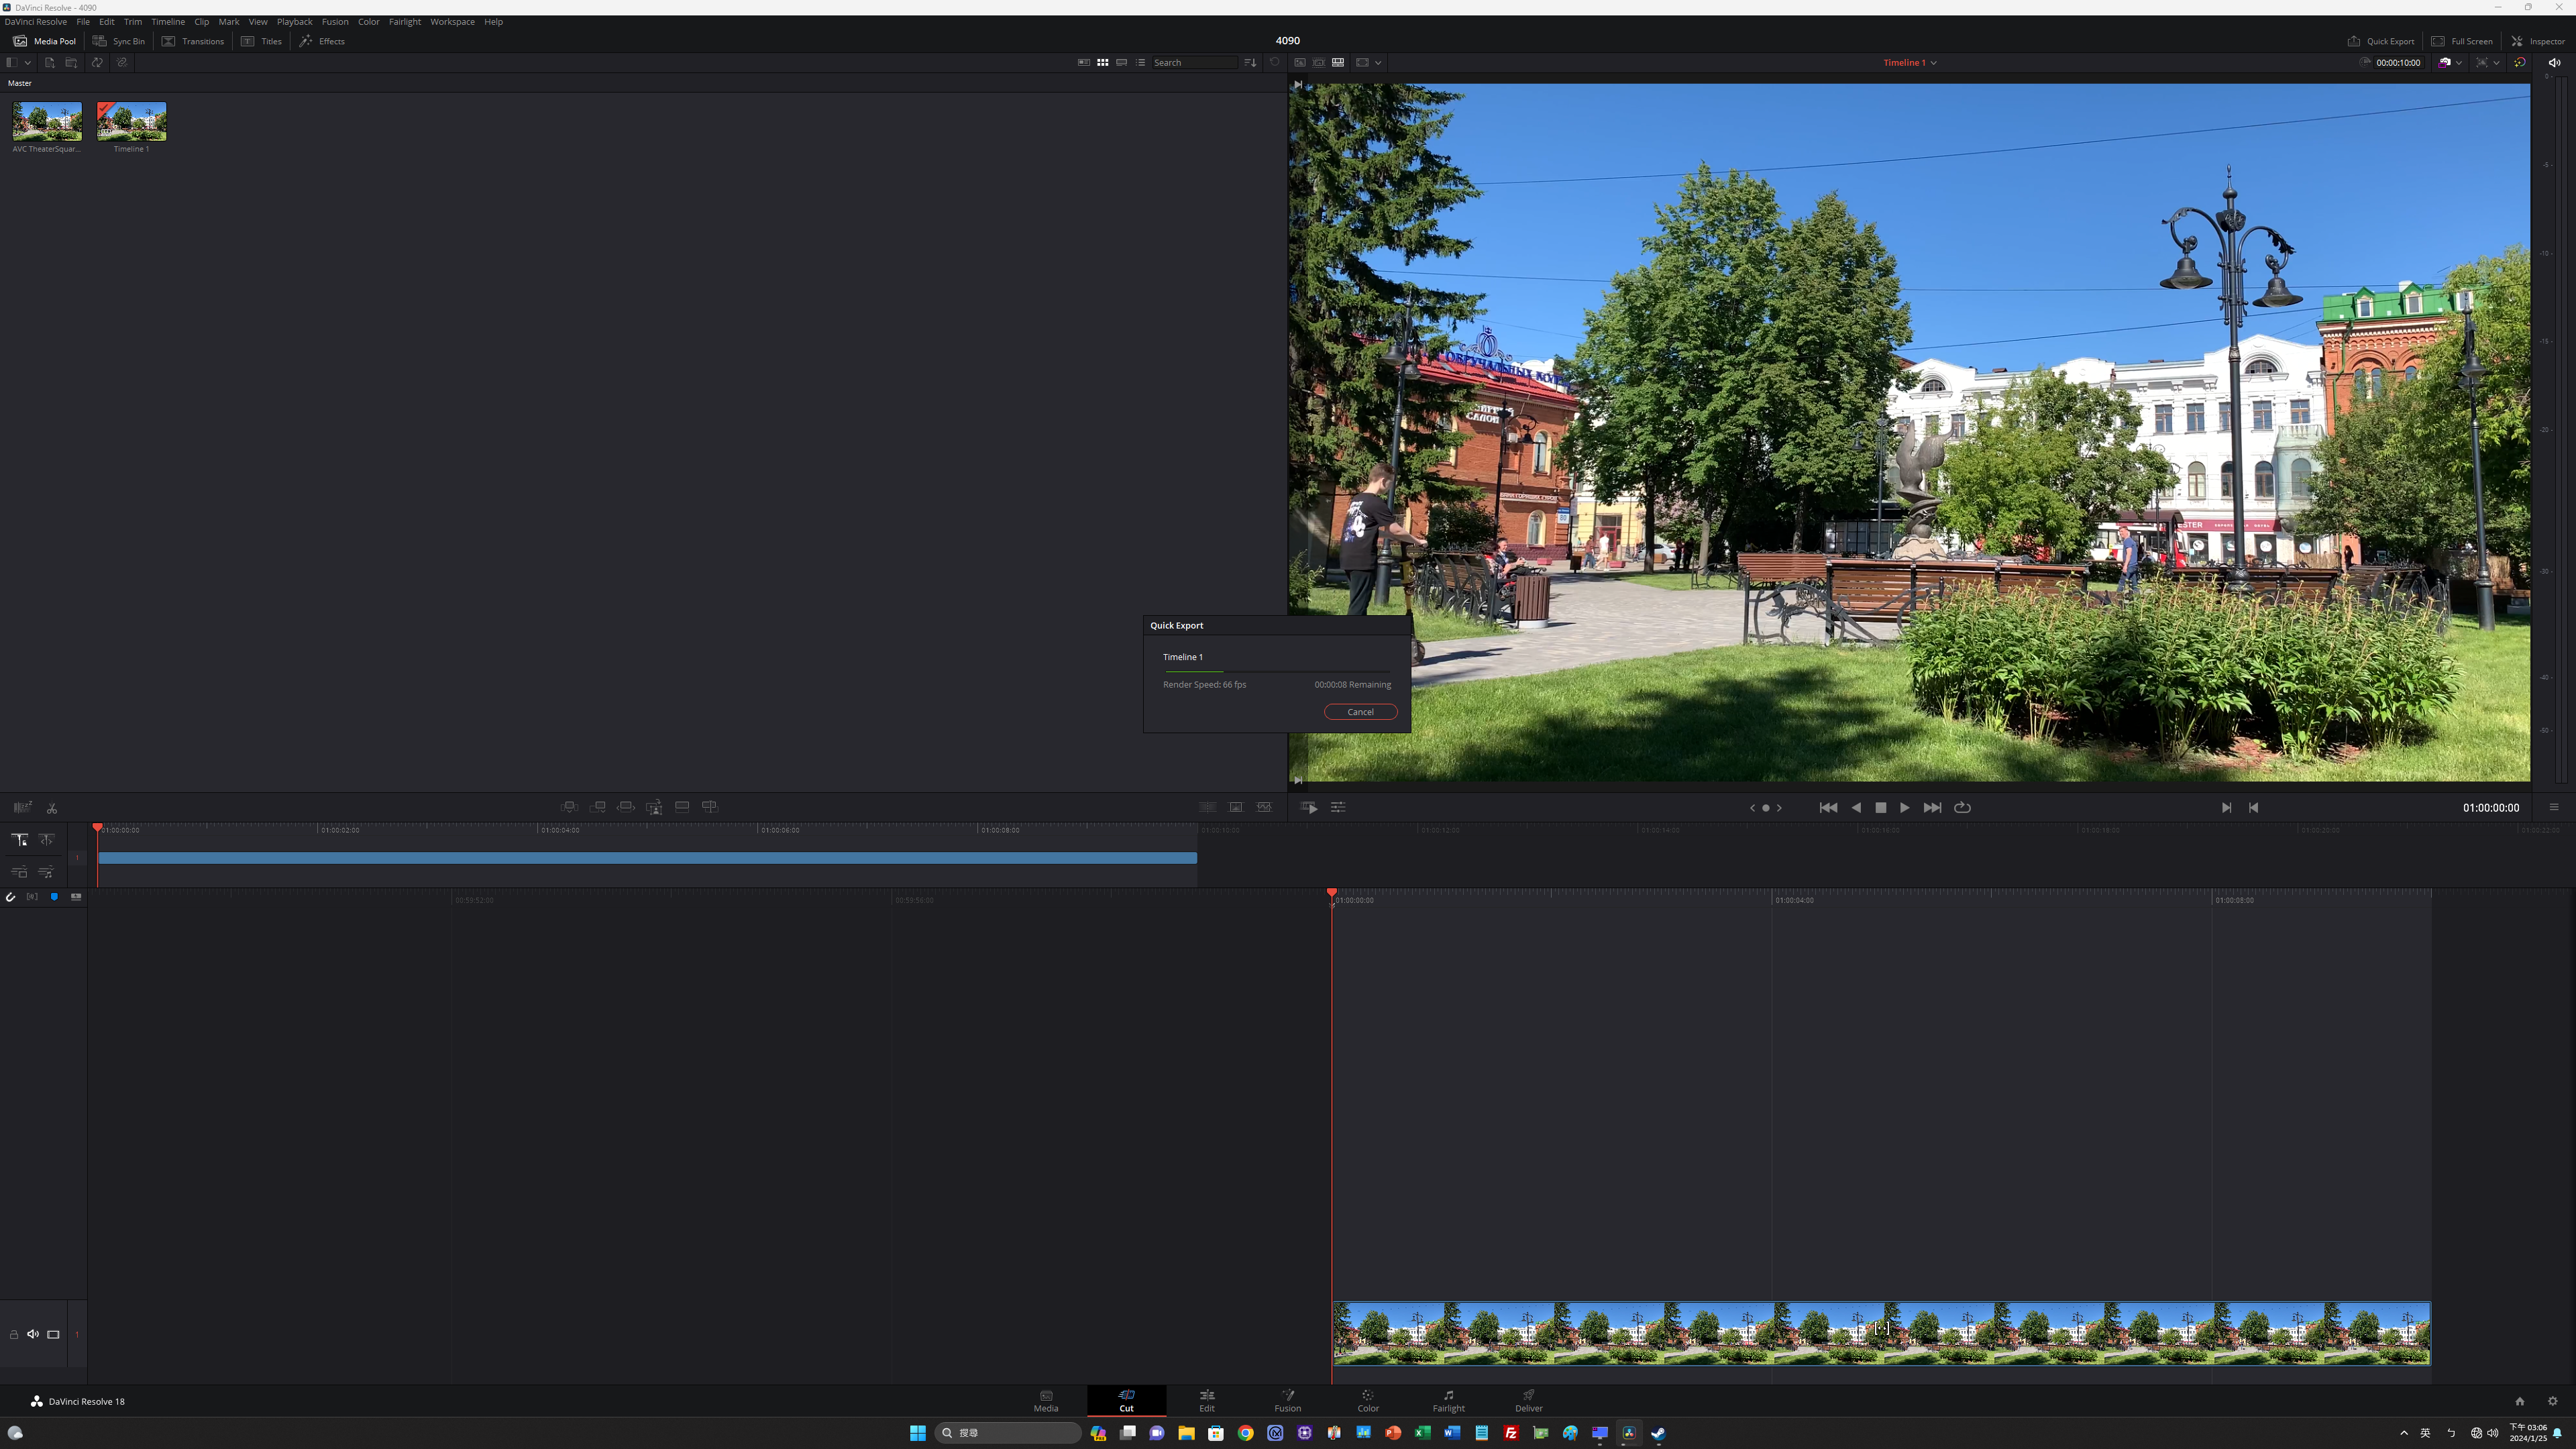Click the Relink Media icon

(x=122, y=62)
